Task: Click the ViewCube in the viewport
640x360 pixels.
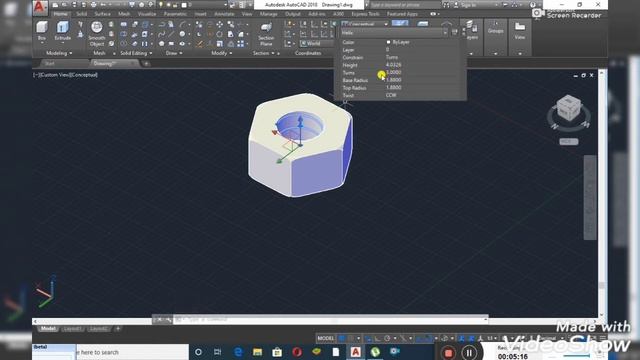Action: coord(569,109)
